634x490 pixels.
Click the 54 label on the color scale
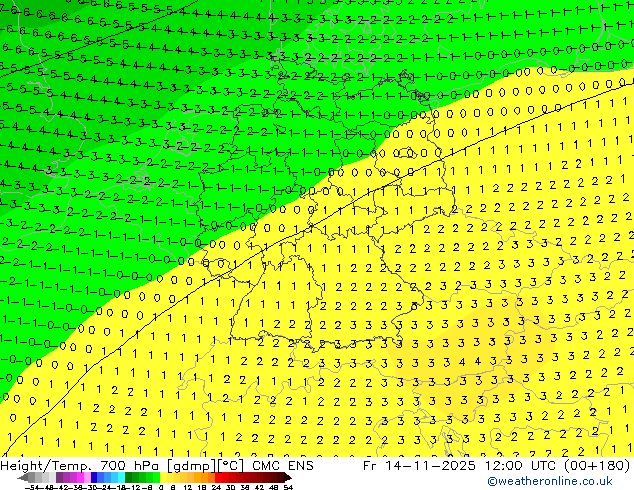point(288,488)
